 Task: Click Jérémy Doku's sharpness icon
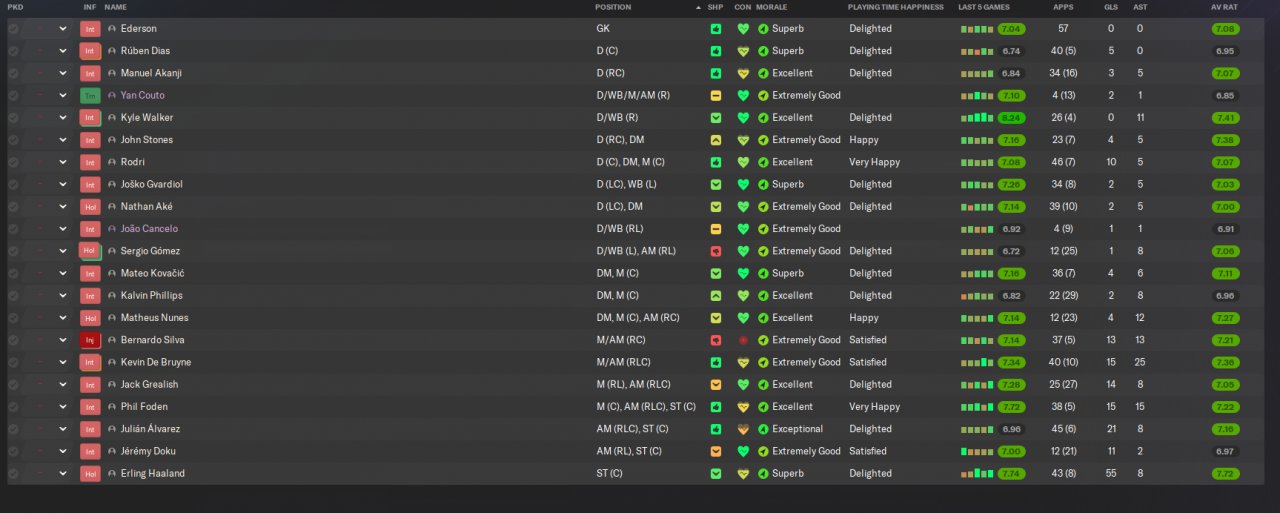click(716, 451)
